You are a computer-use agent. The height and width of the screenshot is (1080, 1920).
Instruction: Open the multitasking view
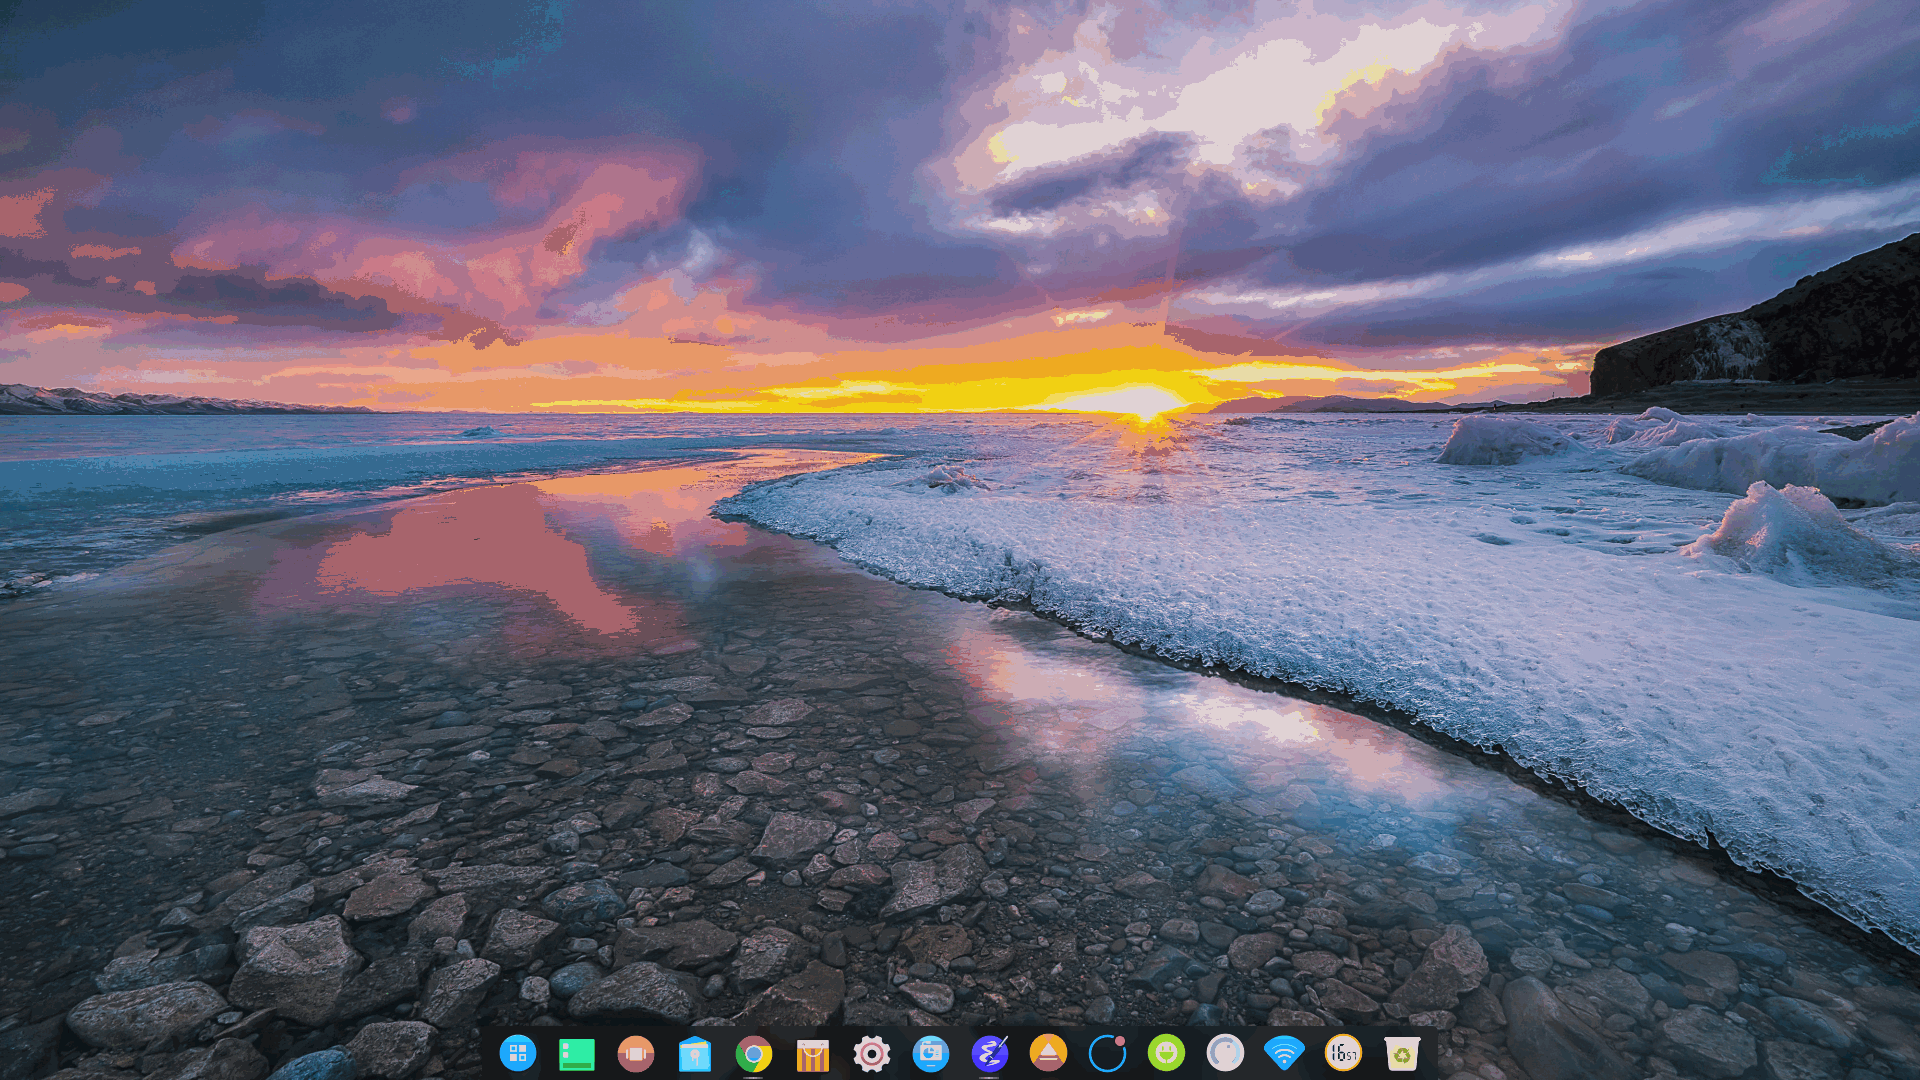click(x=635, y=1053)
